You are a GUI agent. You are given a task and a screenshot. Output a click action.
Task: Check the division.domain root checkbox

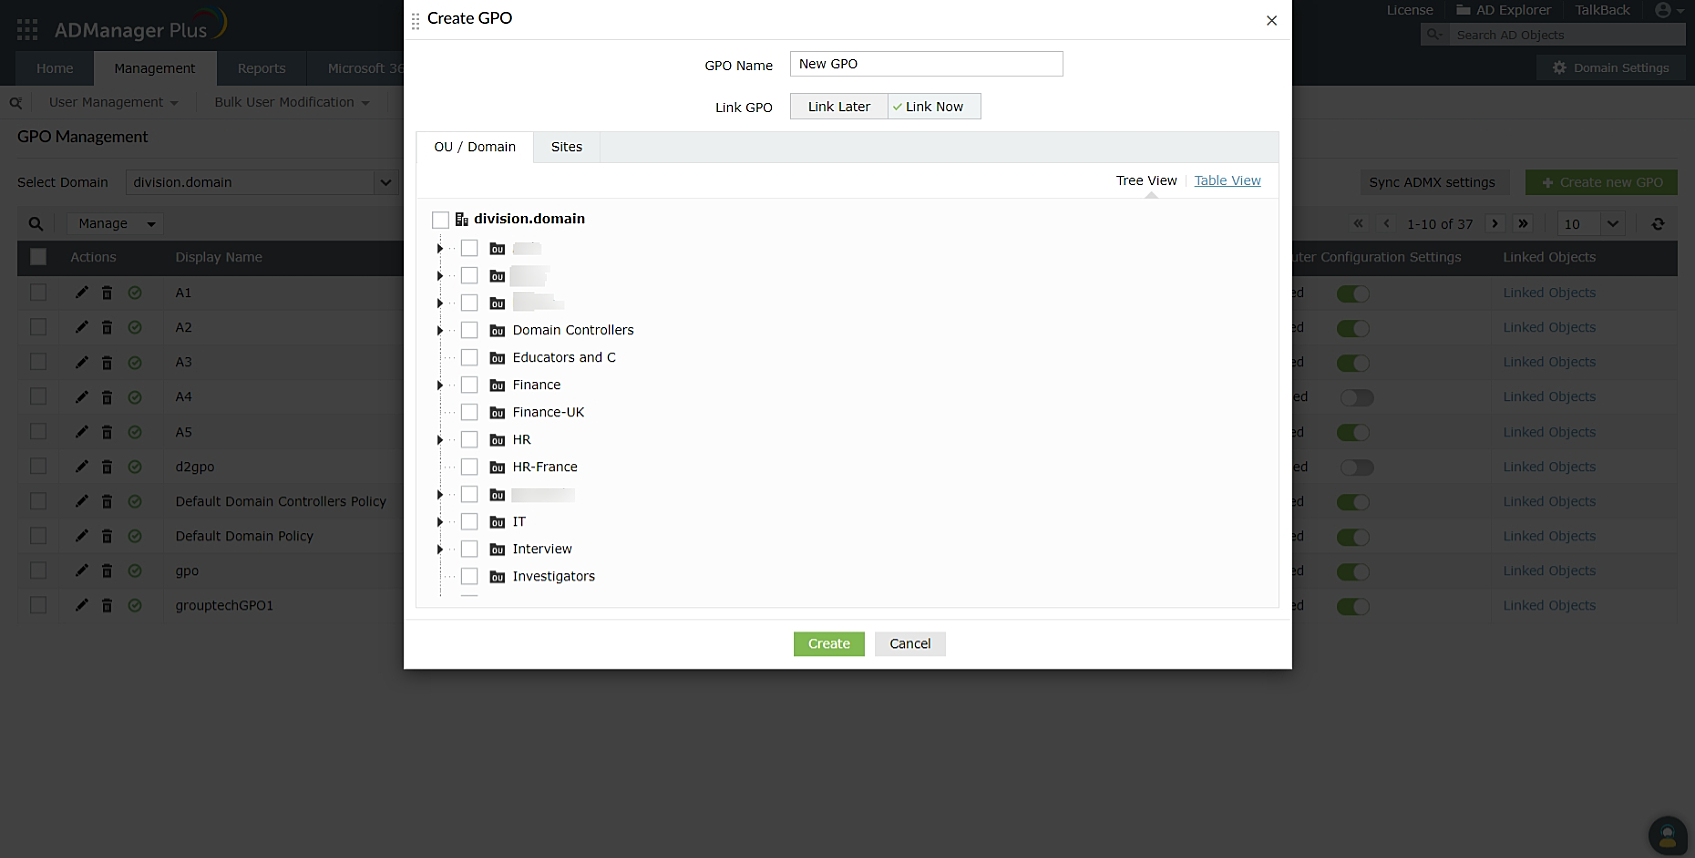[440, 220]
